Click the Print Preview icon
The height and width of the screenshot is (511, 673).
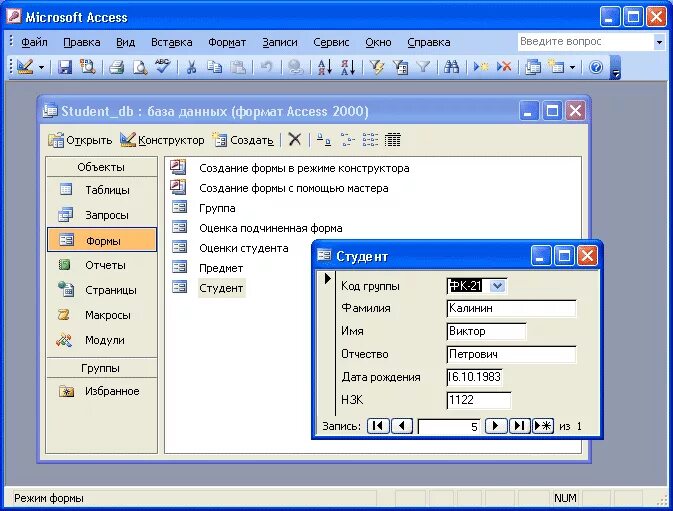coord(139,67)
